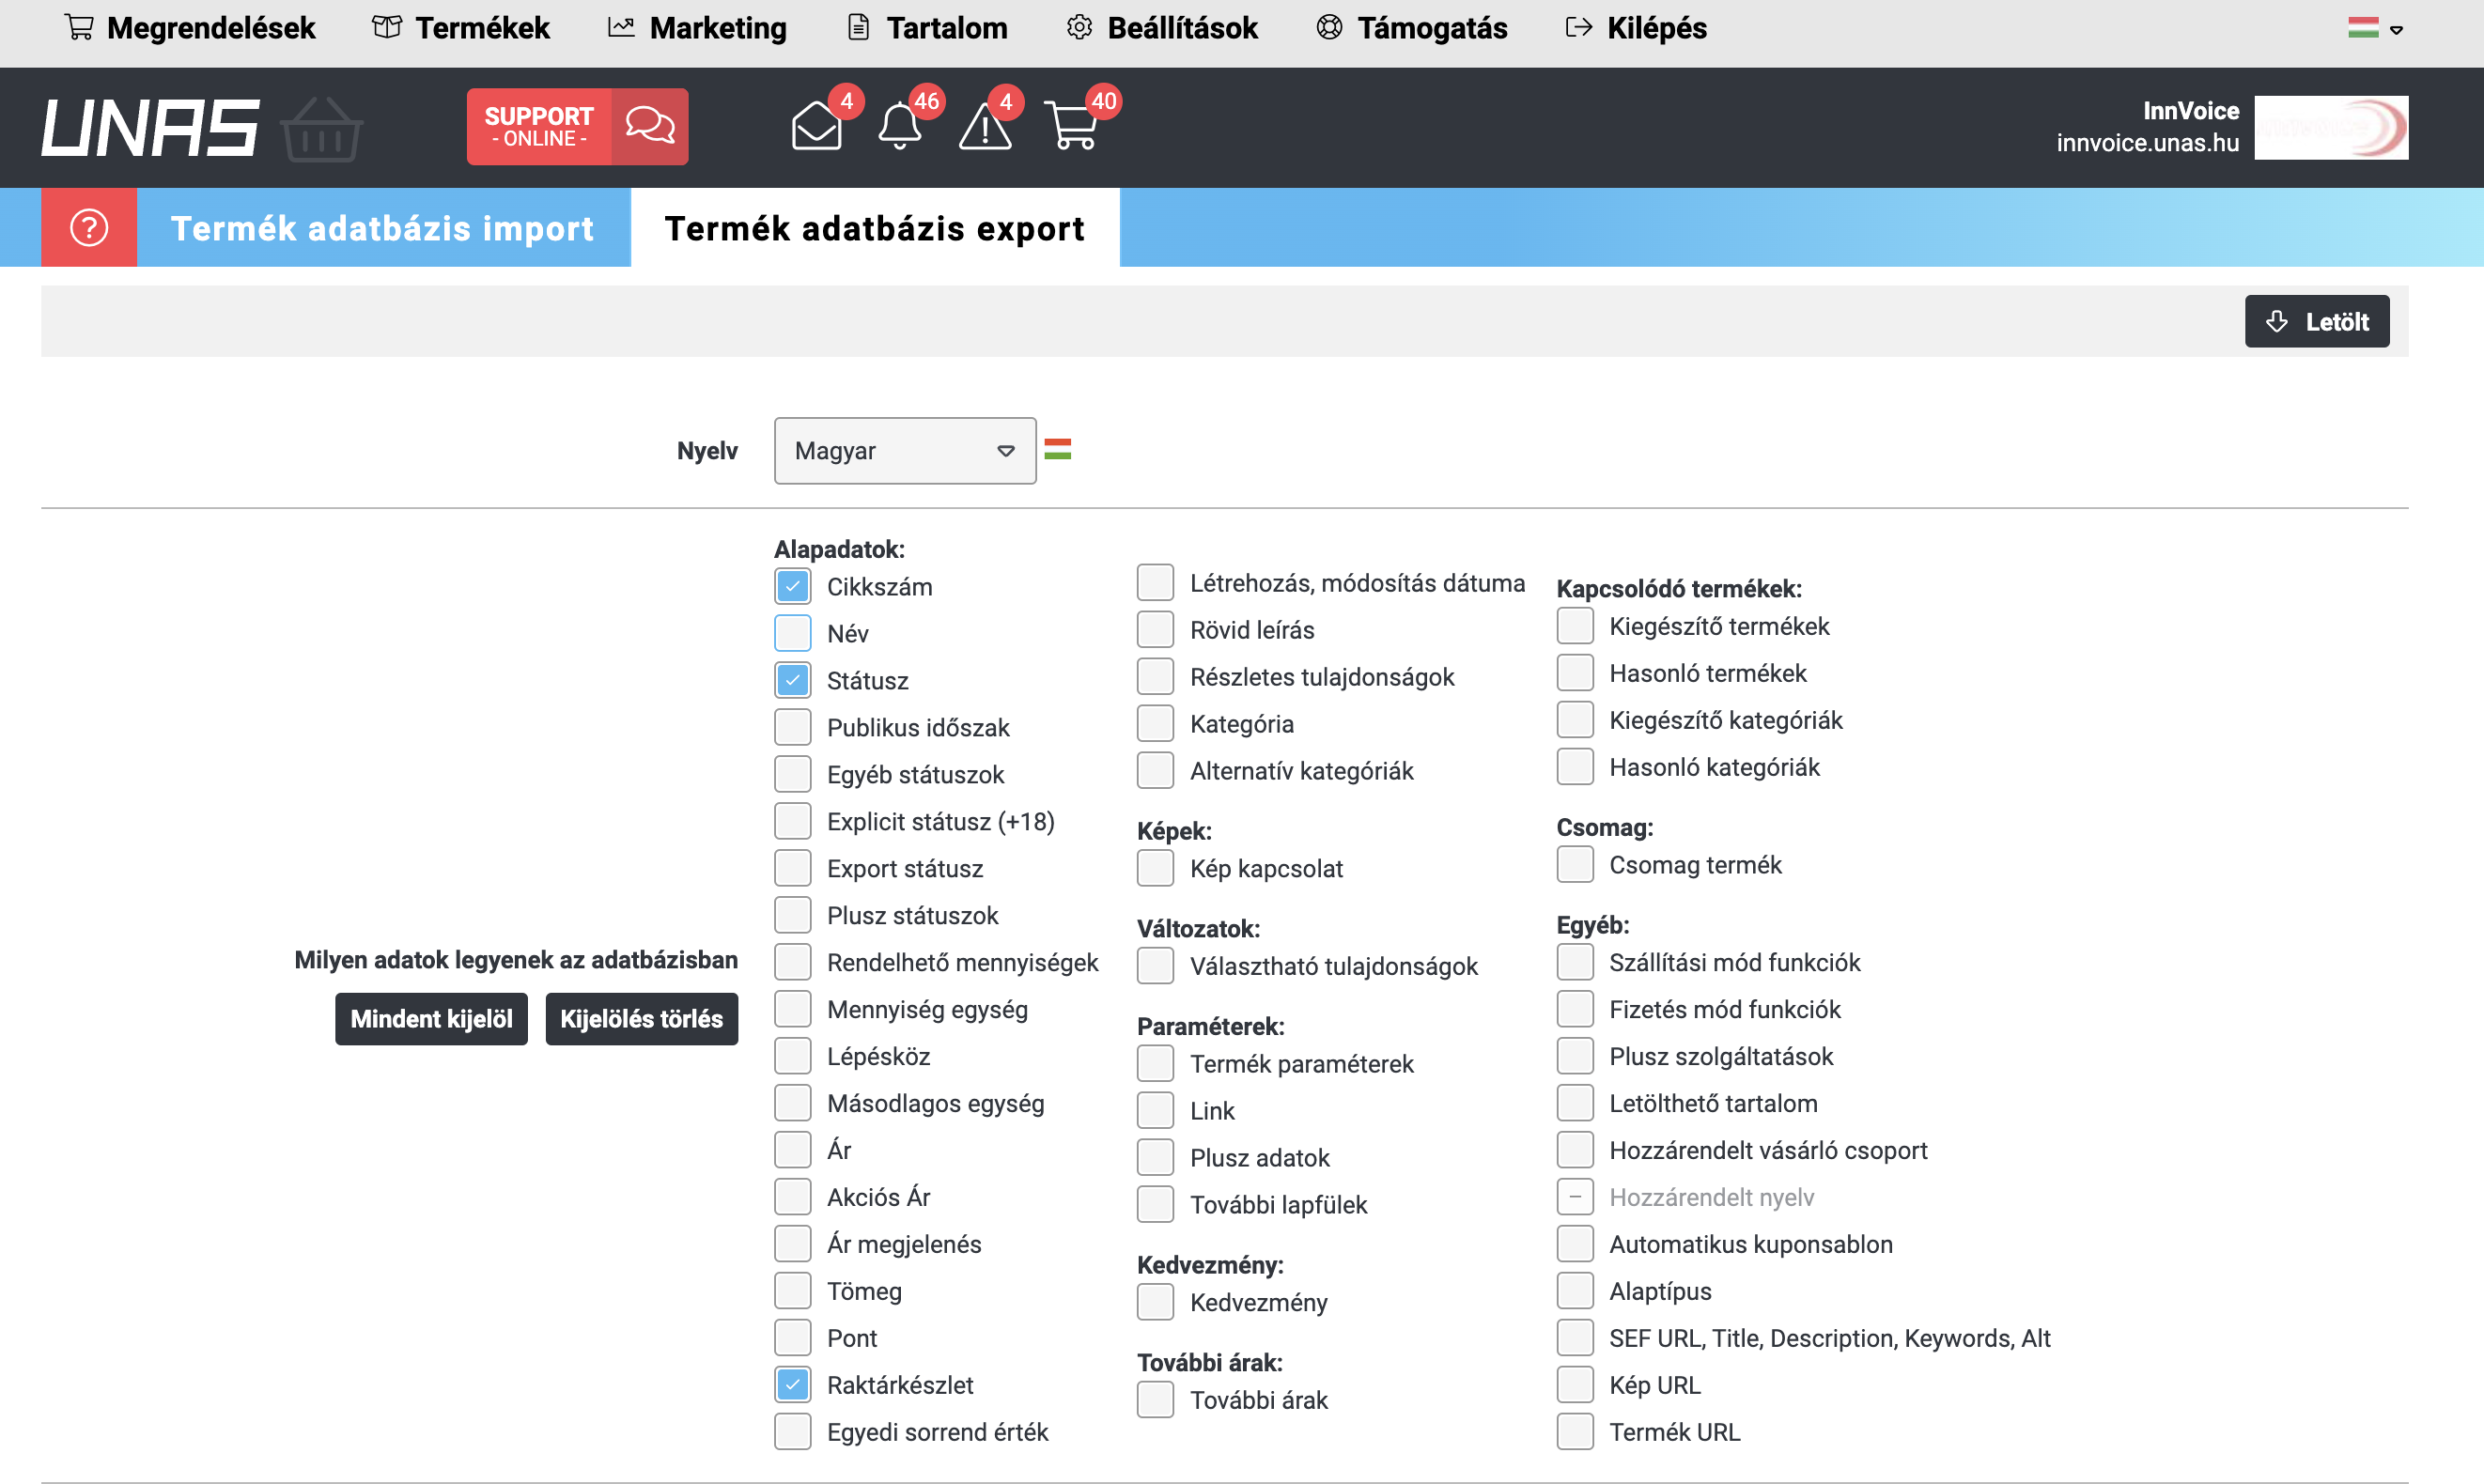
Task: Tick the Ár checkbox
Action: click(793, 1150)
